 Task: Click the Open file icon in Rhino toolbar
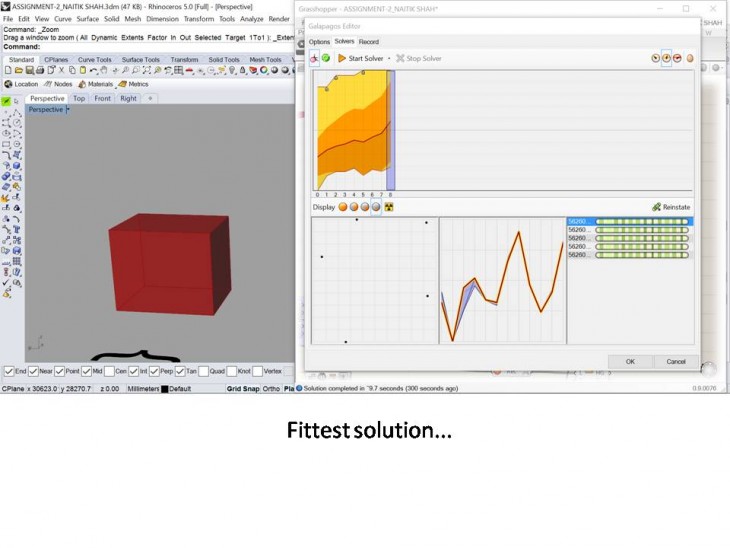click(x=18, y=70)
